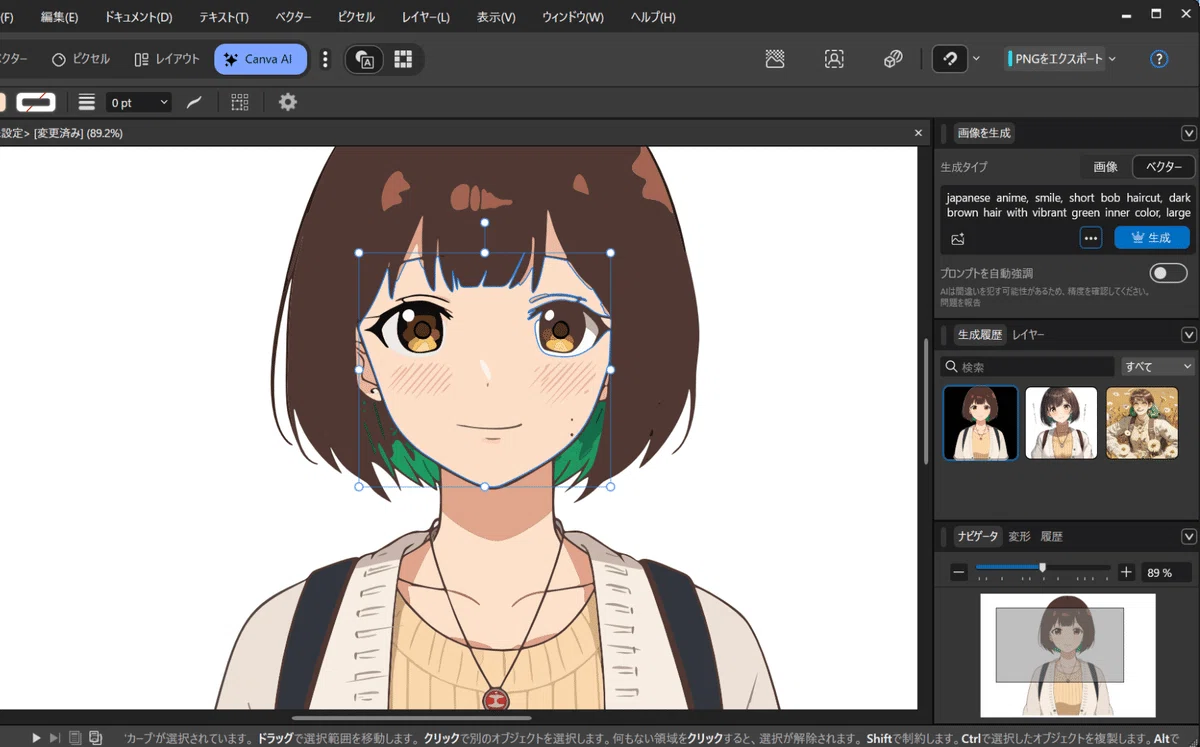Switch to the レイアウト studio
The image size is (1200, 747).
point(167,59)
